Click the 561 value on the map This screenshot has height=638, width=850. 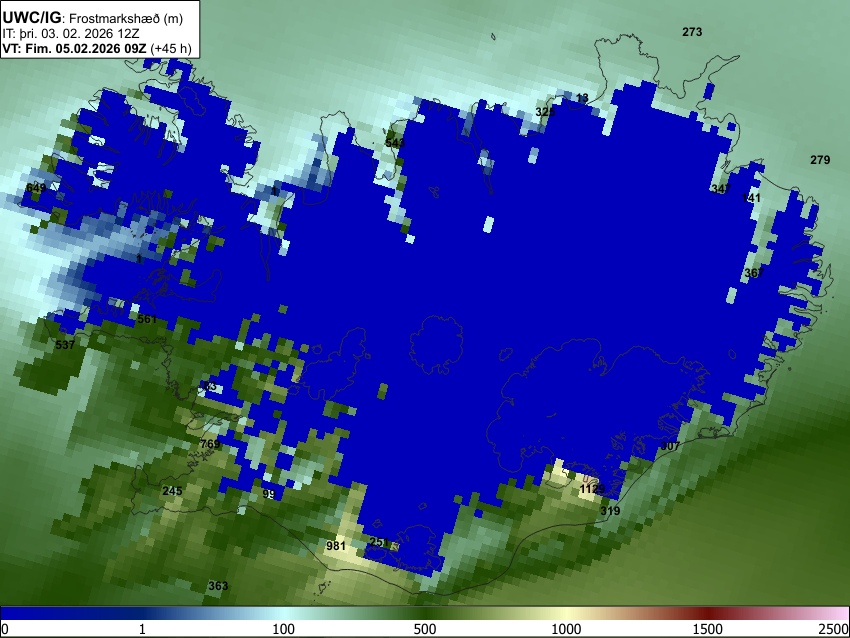pyautogui.click(x=146, y=319)
